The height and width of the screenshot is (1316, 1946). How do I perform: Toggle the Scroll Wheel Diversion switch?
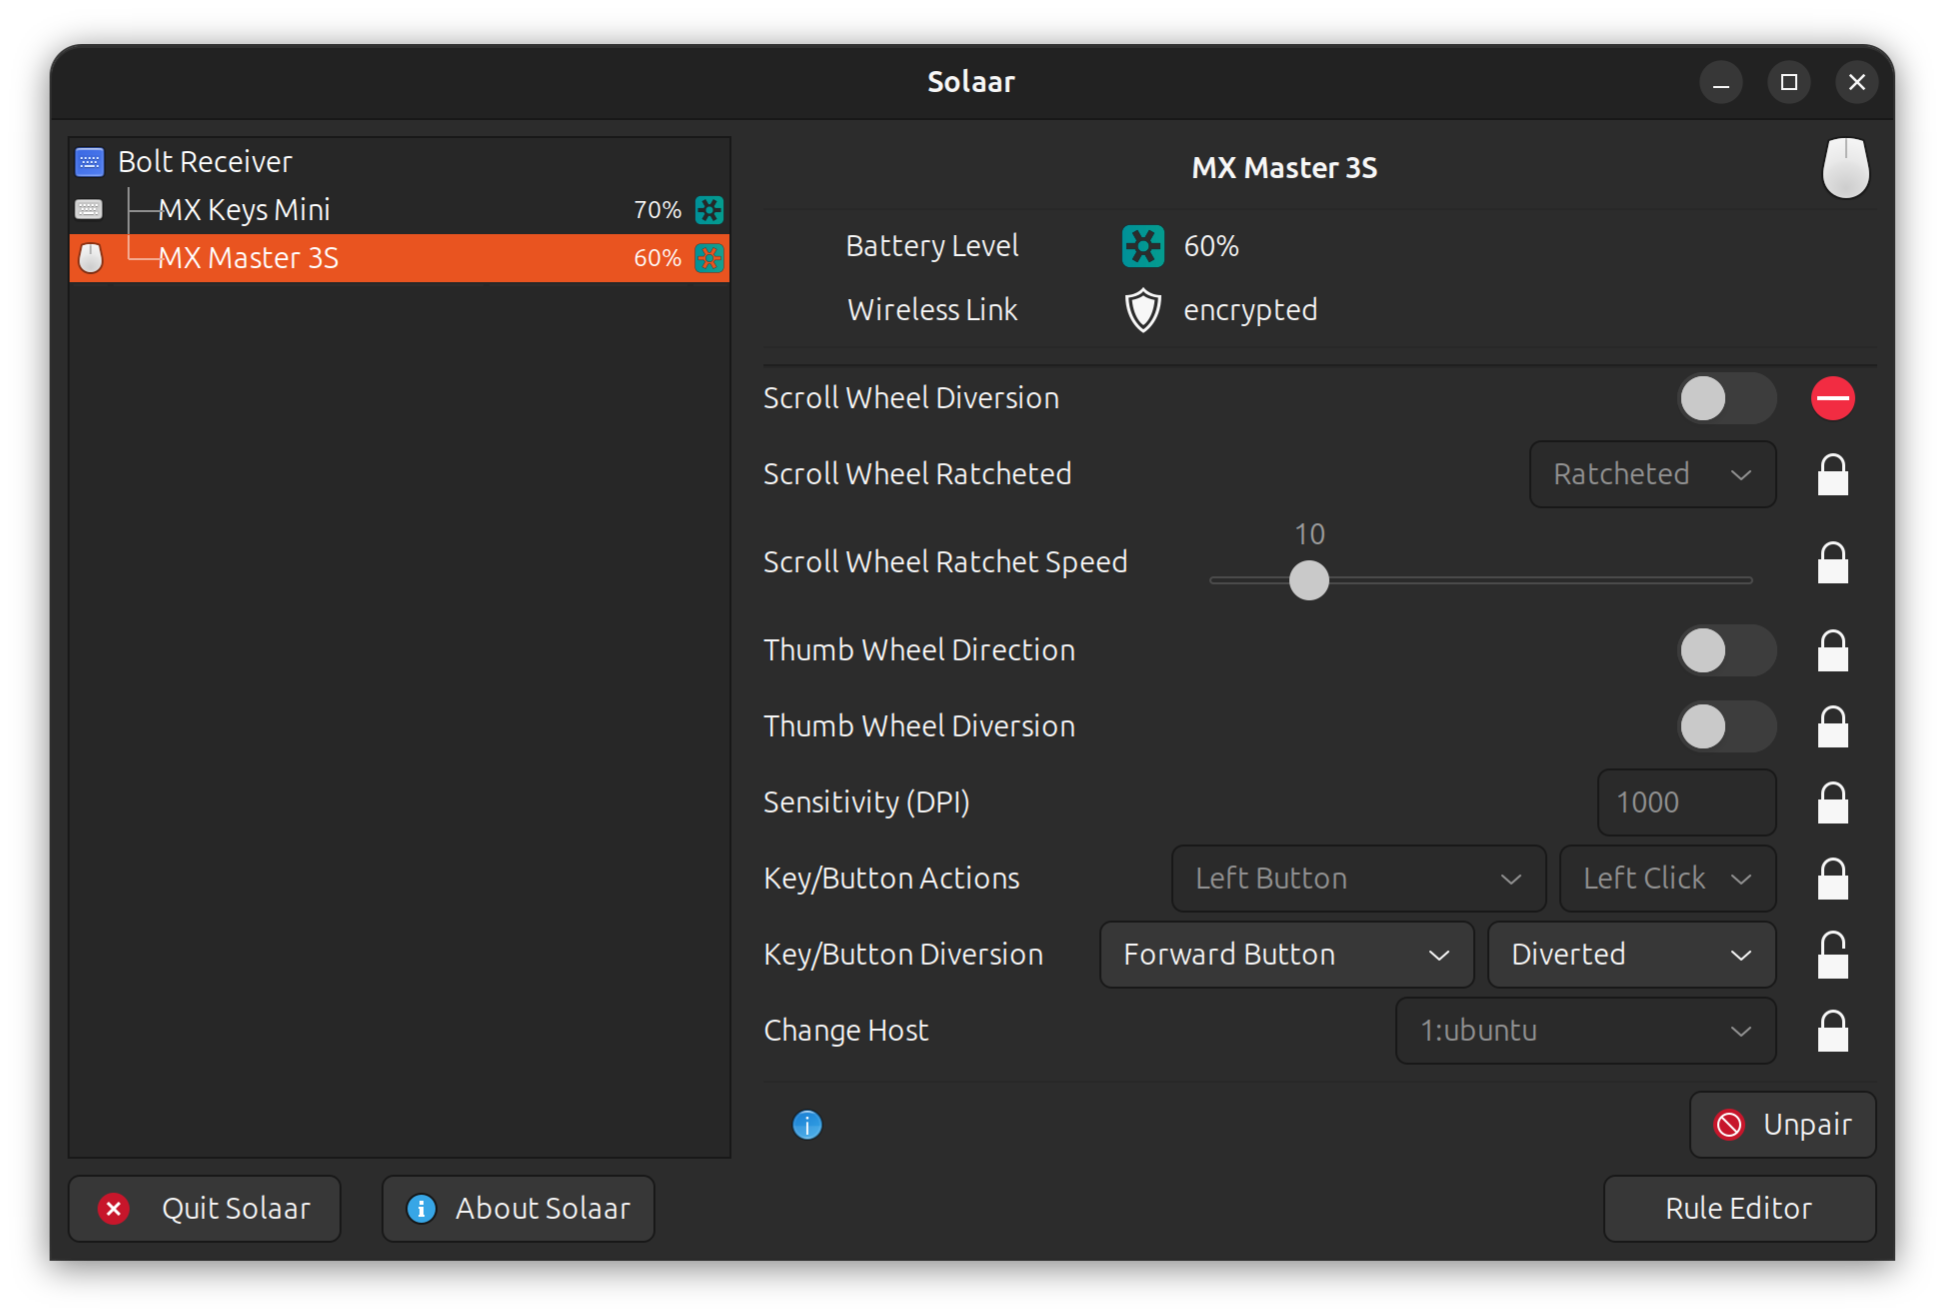click(1726, 398)
